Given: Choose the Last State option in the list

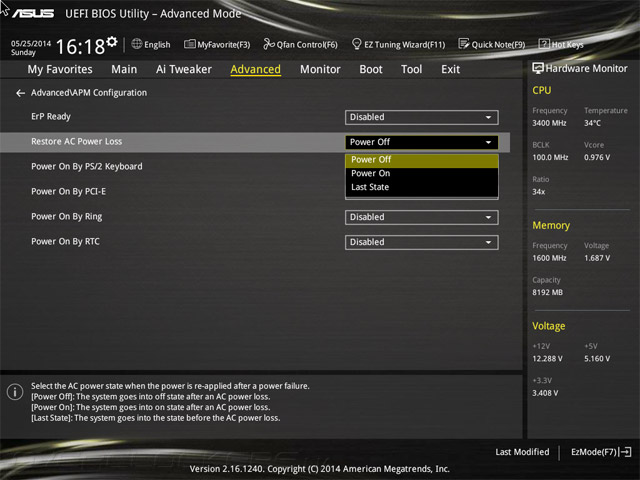Looking at the screenshot, I should [x=422, y=187].
